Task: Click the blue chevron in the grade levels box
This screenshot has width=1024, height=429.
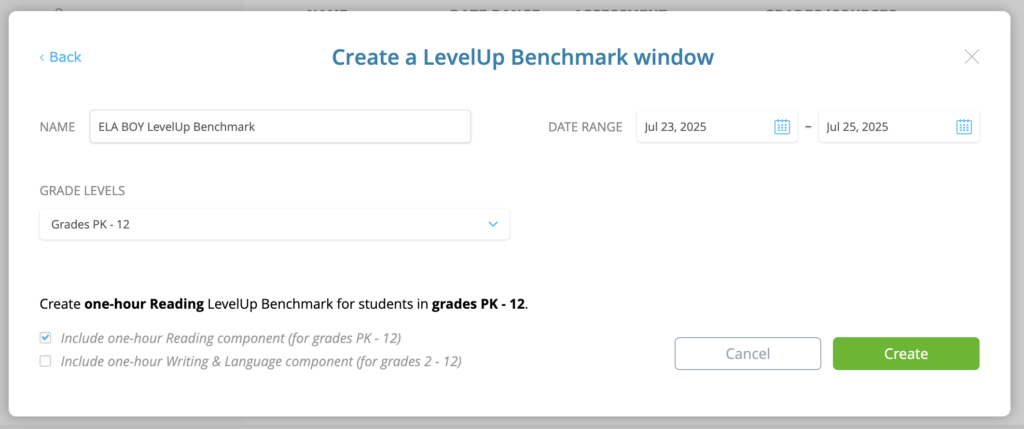Action: [x=493, y=225]
